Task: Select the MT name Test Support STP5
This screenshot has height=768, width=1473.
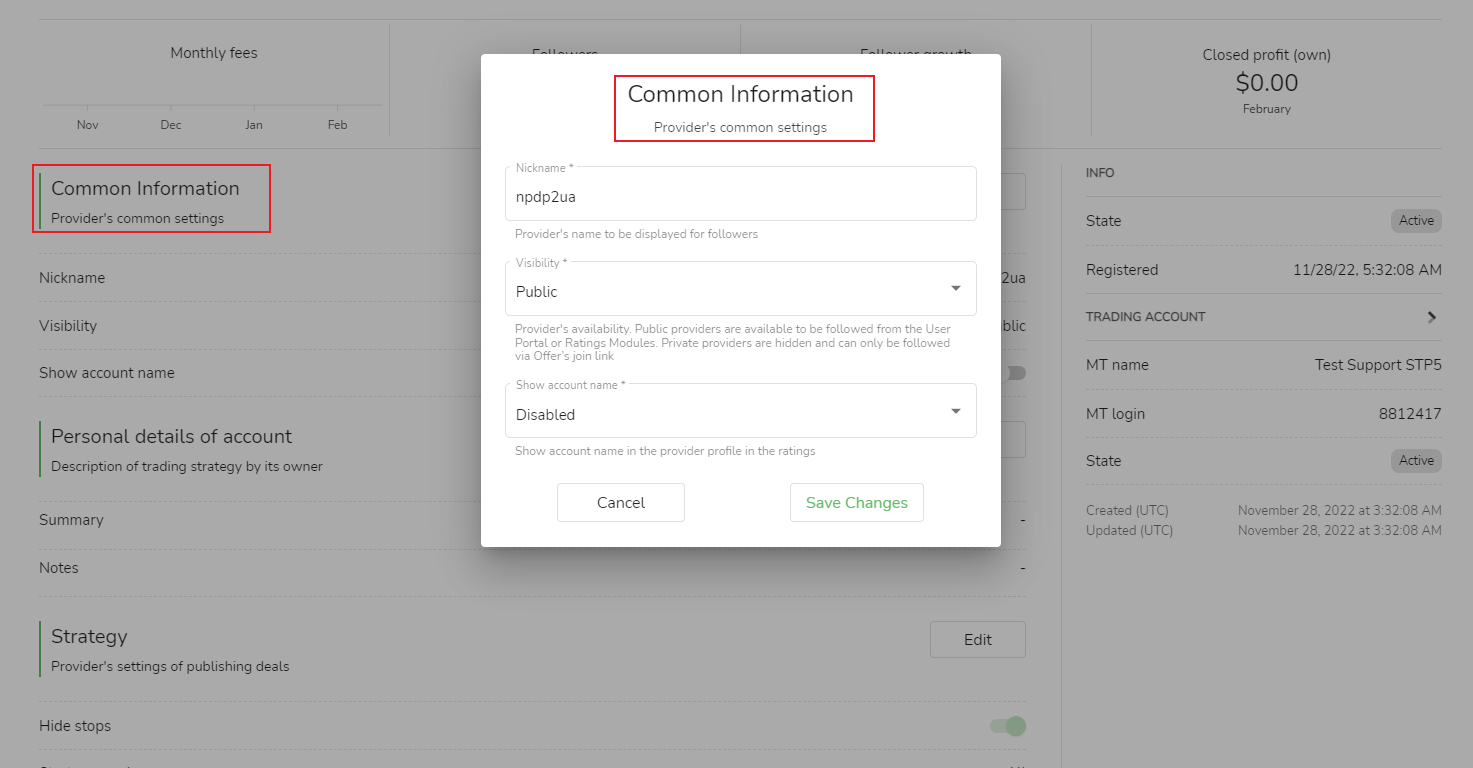Action: pyautogui.click(x=1377, y=365)
